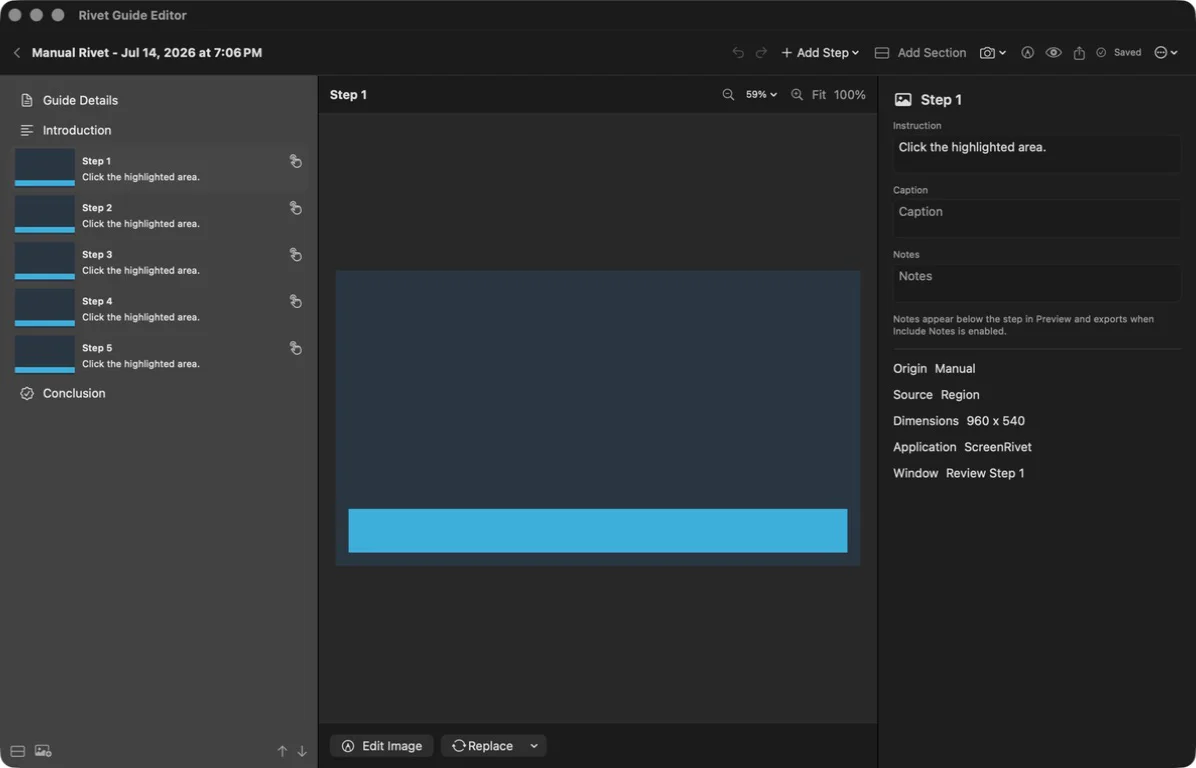1196x768 pixels.
Task: Click the add section icon in sidebar footer
Action: coord(18,751)
